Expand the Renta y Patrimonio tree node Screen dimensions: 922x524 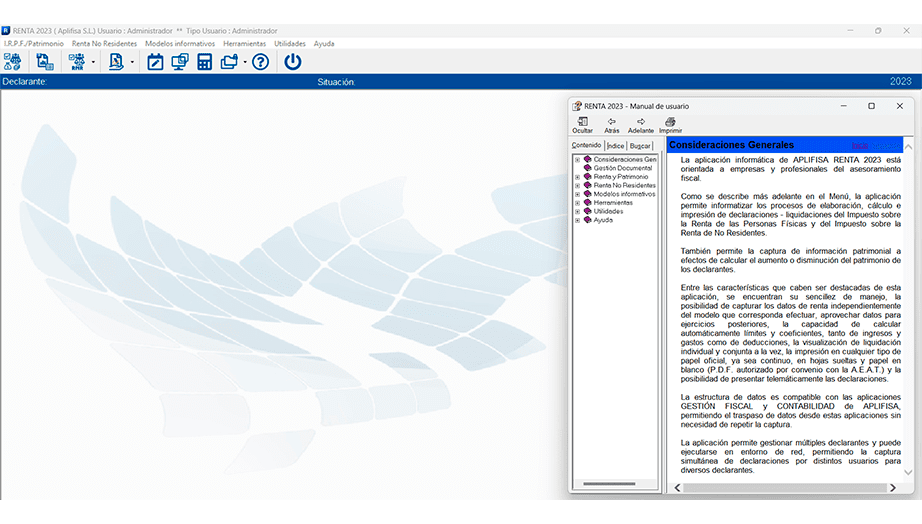tap(577, 177)
